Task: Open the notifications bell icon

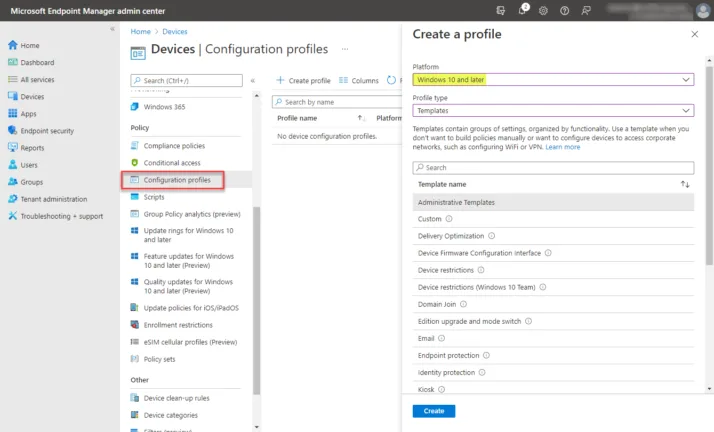Action: tap(522, 10)
